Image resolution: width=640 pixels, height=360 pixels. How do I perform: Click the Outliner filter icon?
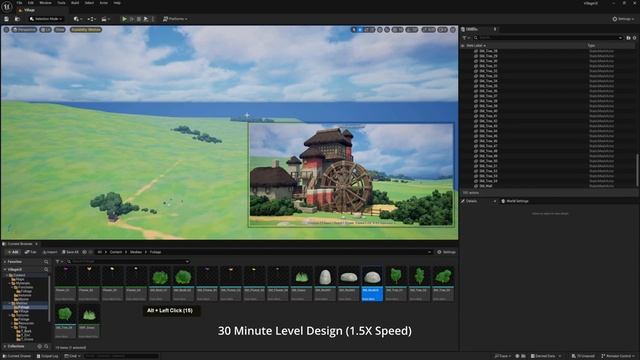pyautogui.click(x=464, y=38)
